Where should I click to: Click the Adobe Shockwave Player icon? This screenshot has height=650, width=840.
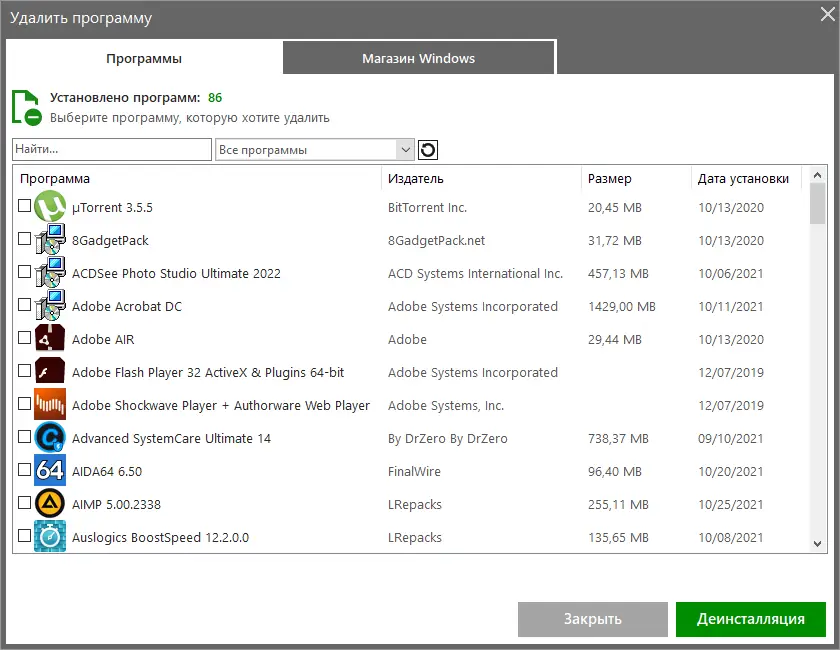(x=50, y=405)
